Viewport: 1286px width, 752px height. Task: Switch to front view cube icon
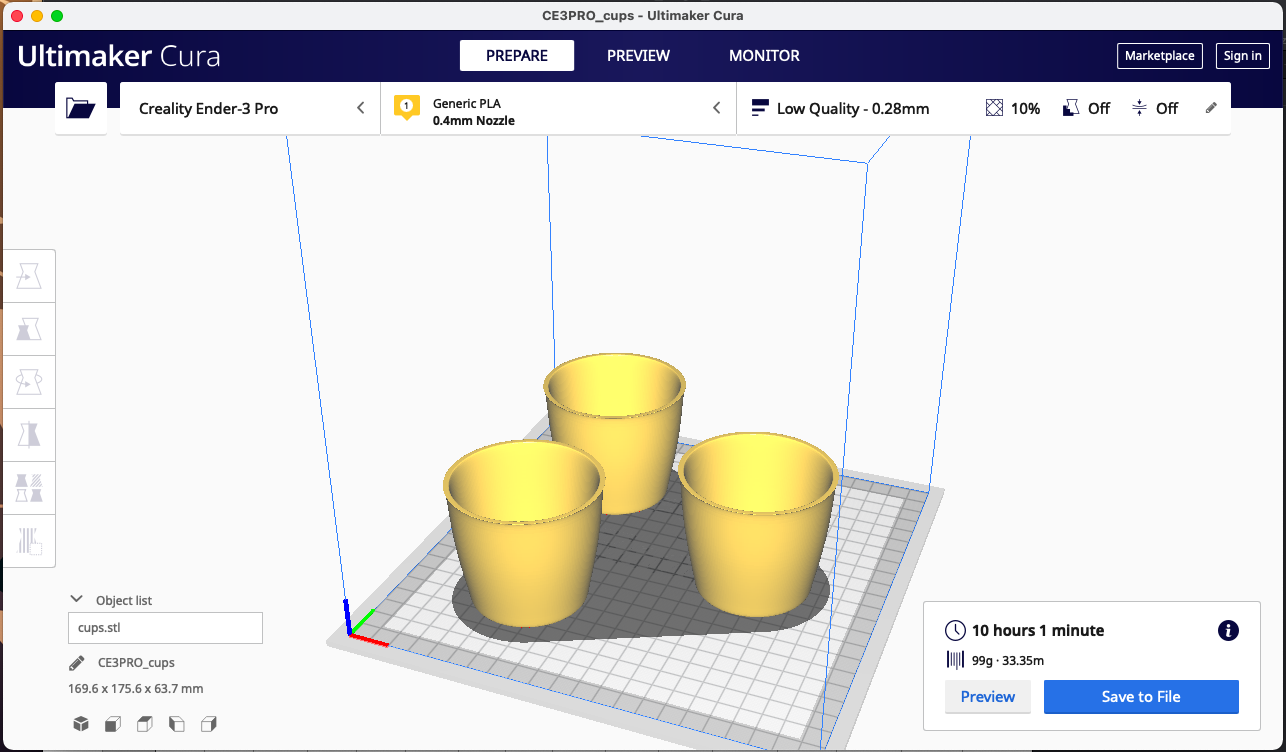pos(113,723)
